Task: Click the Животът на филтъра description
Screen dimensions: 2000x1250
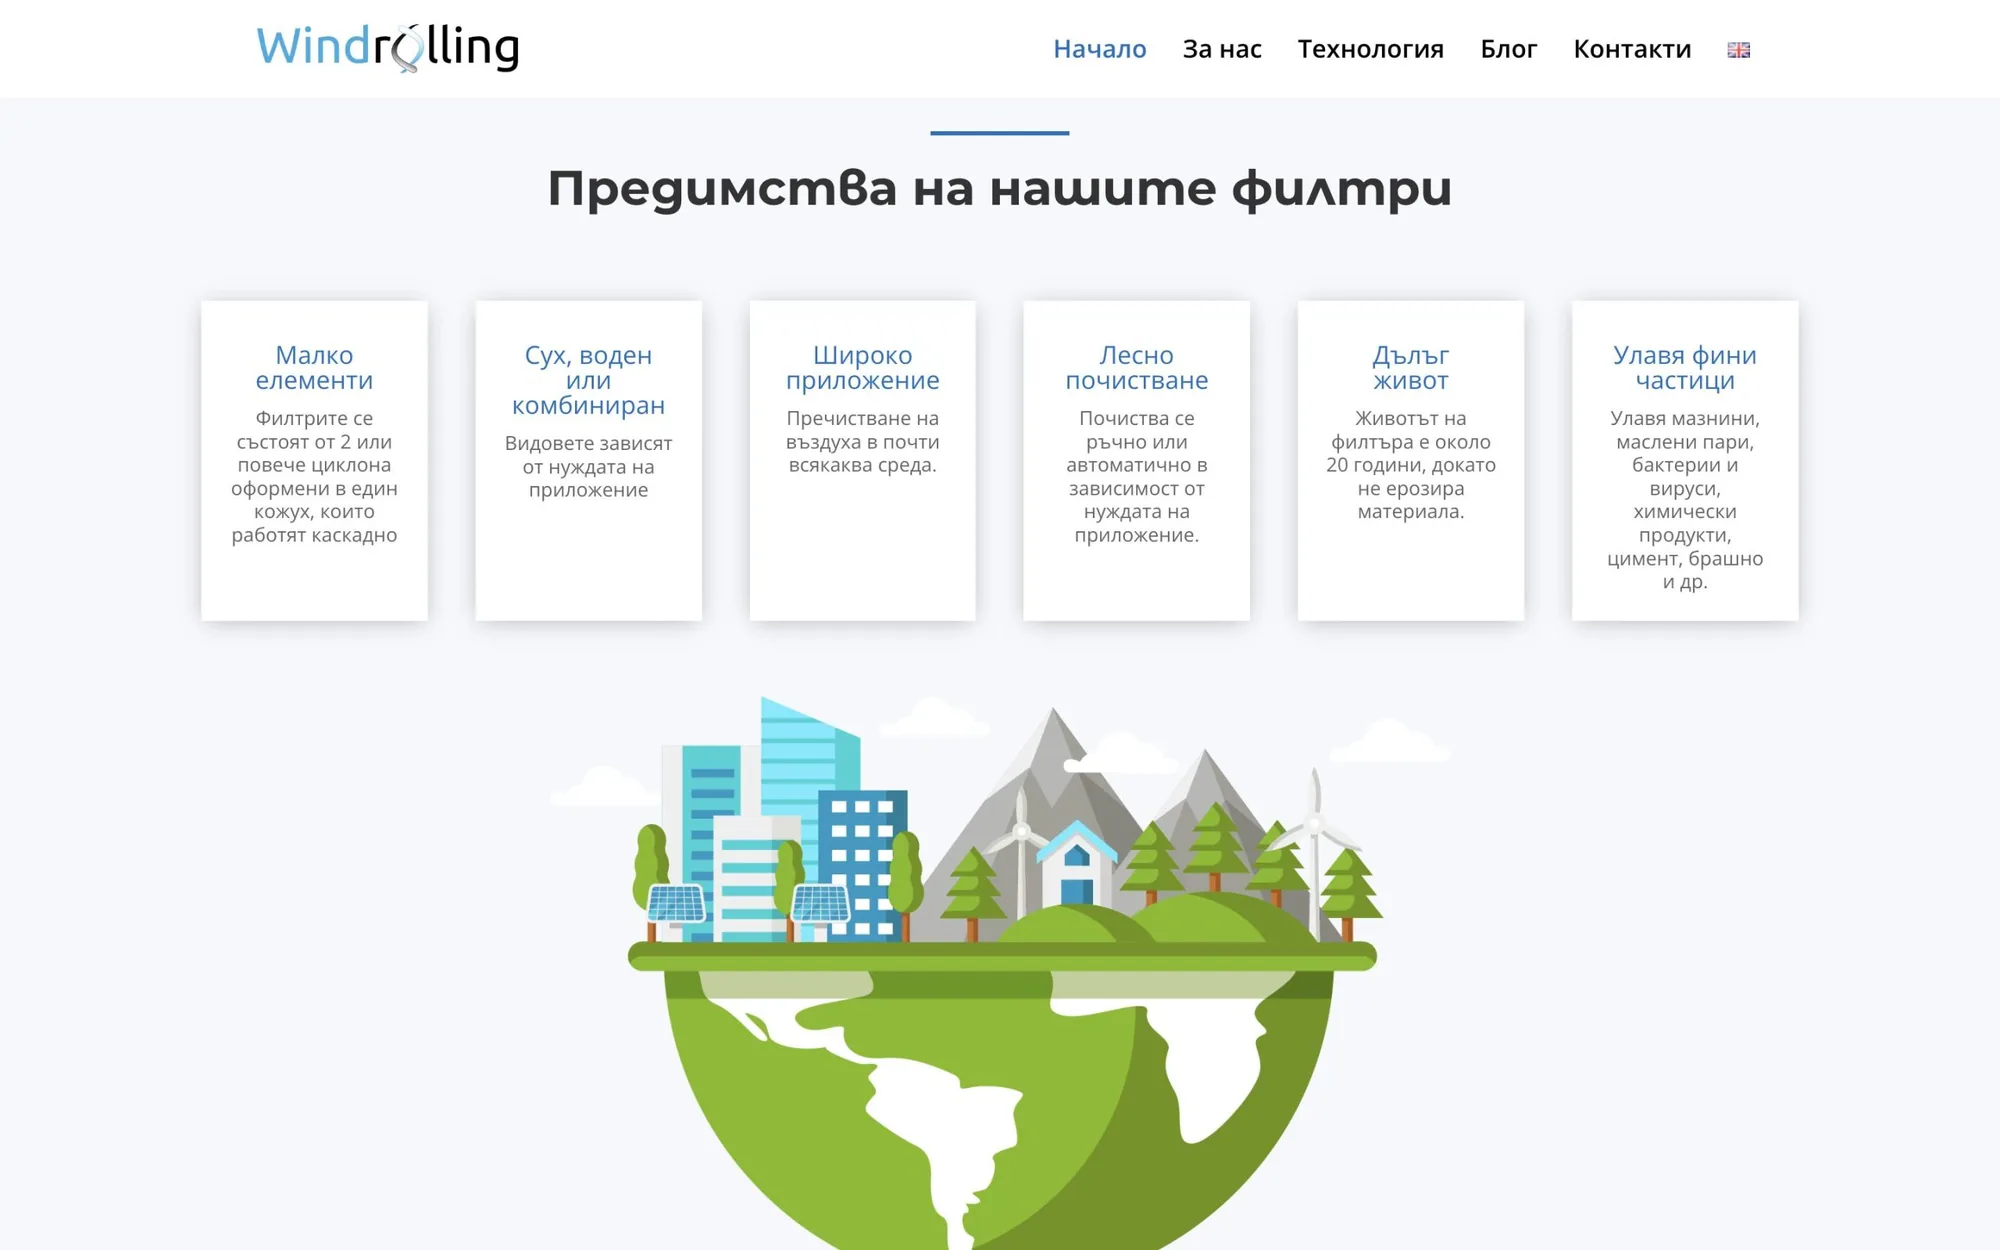Action: tap(1410, 465)
